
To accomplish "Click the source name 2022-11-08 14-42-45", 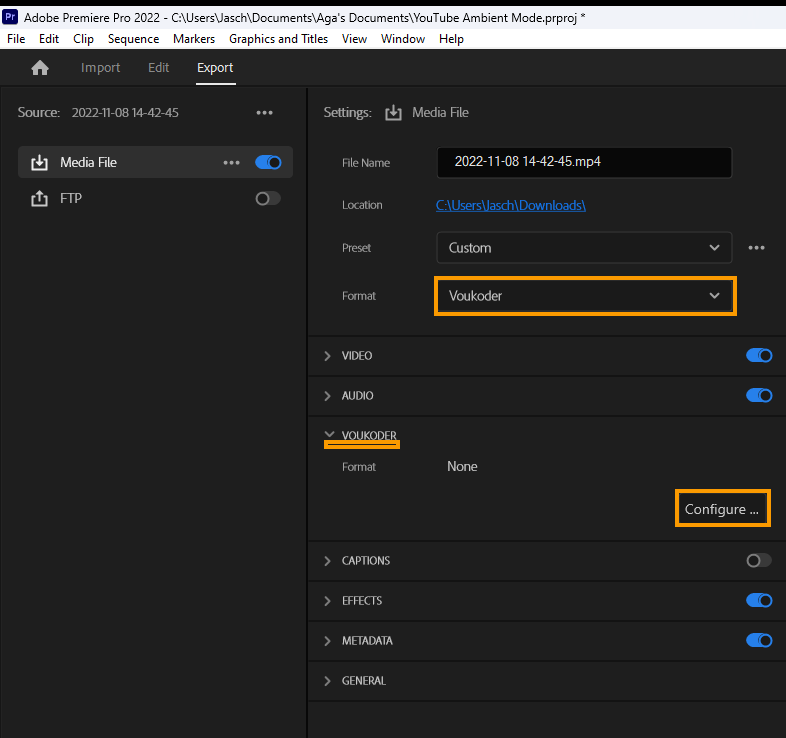I will 125,113.
